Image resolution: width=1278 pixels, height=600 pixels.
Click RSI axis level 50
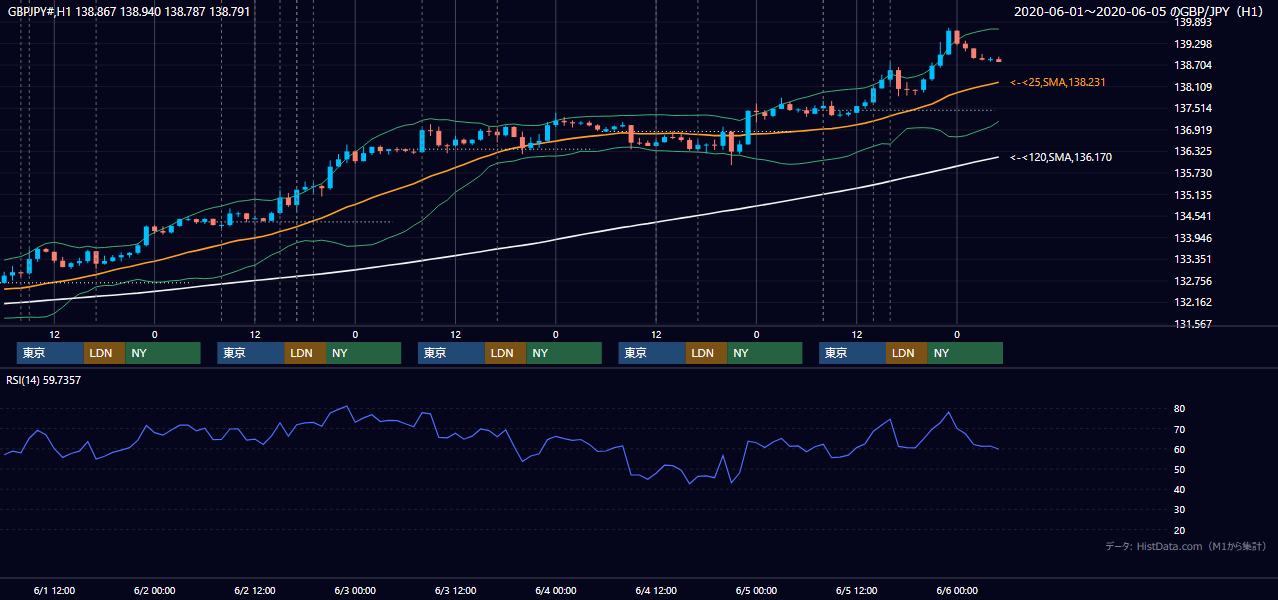click(x=1180, y=469)
